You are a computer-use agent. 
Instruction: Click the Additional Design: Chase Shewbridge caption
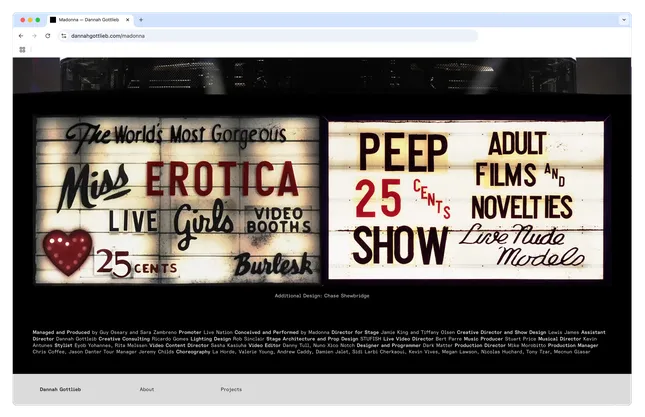322,296
